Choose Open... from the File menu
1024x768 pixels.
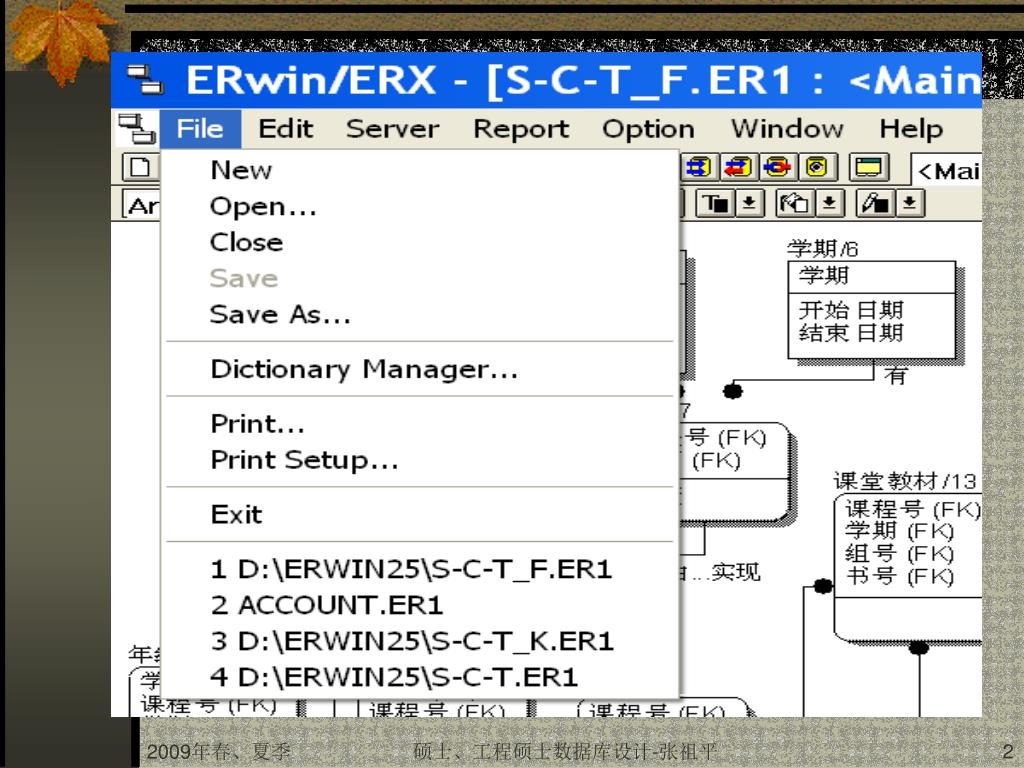(419, 206)
